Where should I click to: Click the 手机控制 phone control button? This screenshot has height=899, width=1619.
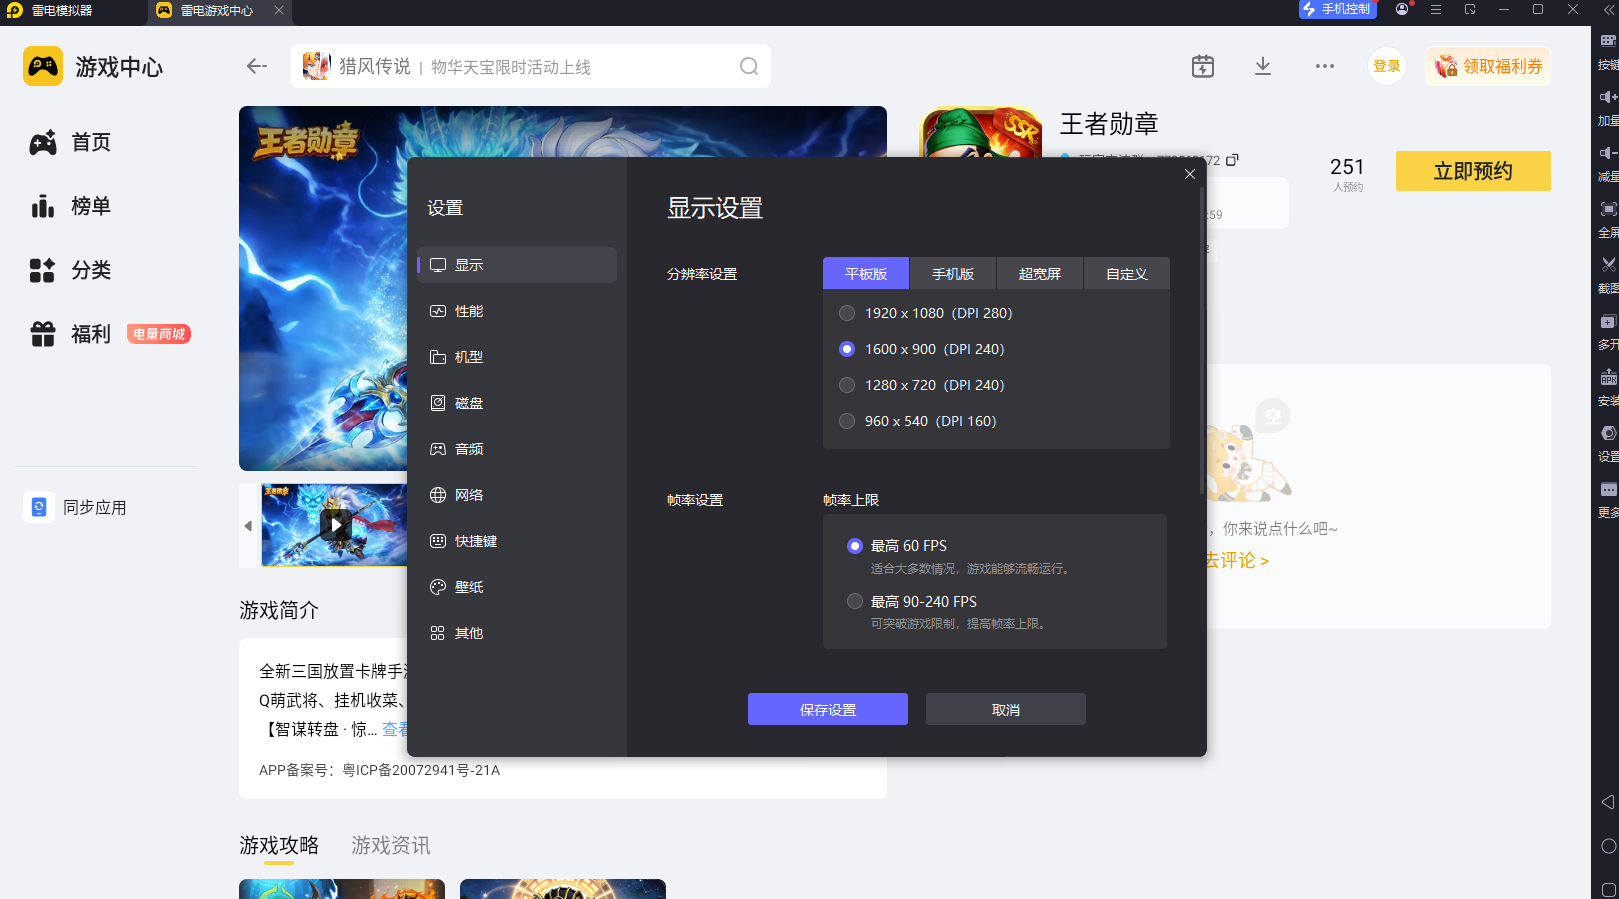1337,10
